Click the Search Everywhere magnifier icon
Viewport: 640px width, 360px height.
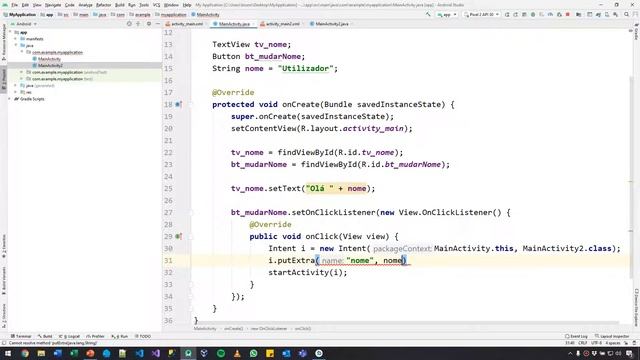pos(627,14)
